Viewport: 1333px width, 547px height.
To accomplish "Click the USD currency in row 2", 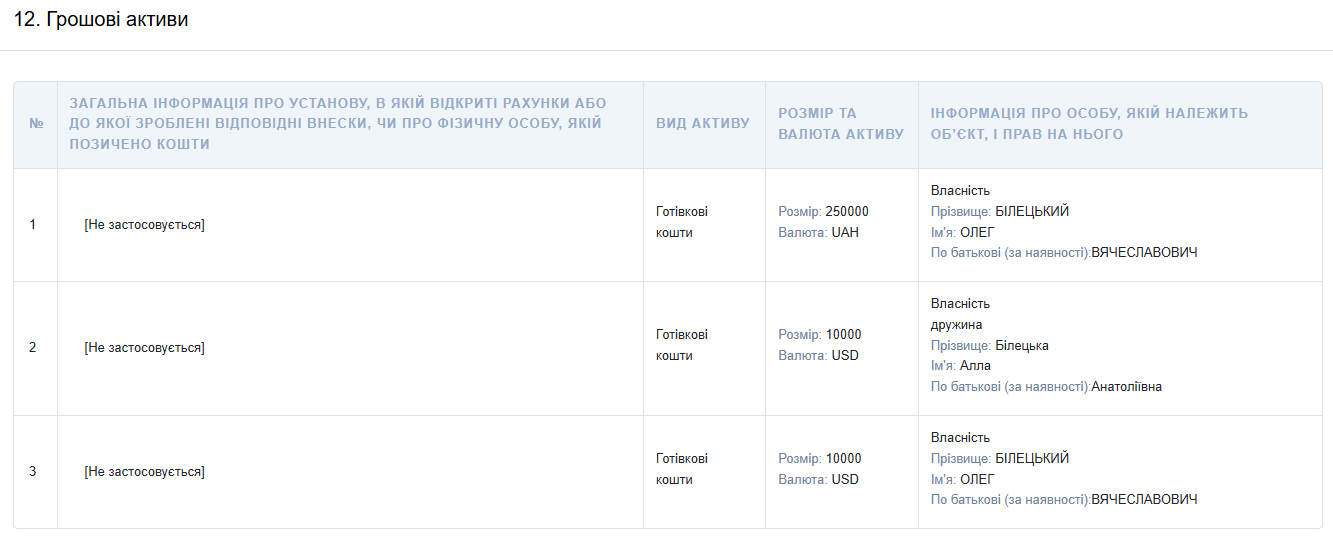I will pos(845,356).
